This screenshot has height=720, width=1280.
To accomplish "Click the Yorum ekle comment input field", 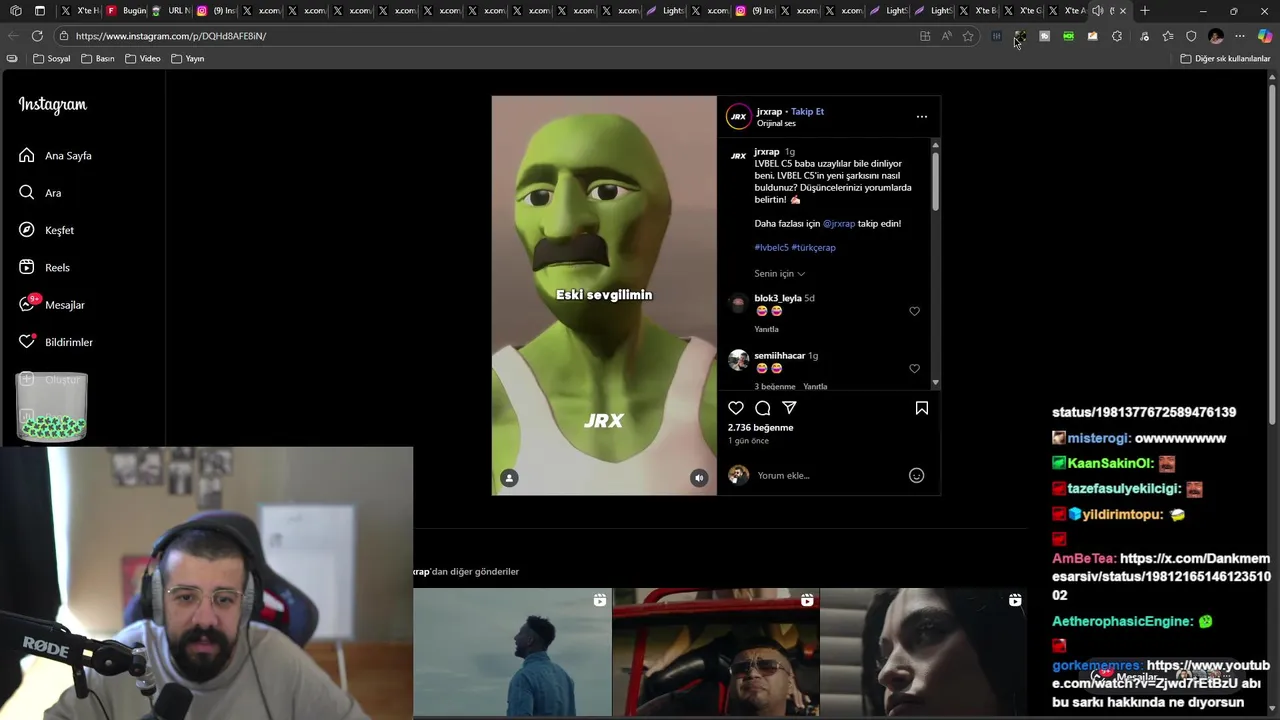I will coord(828,475).
